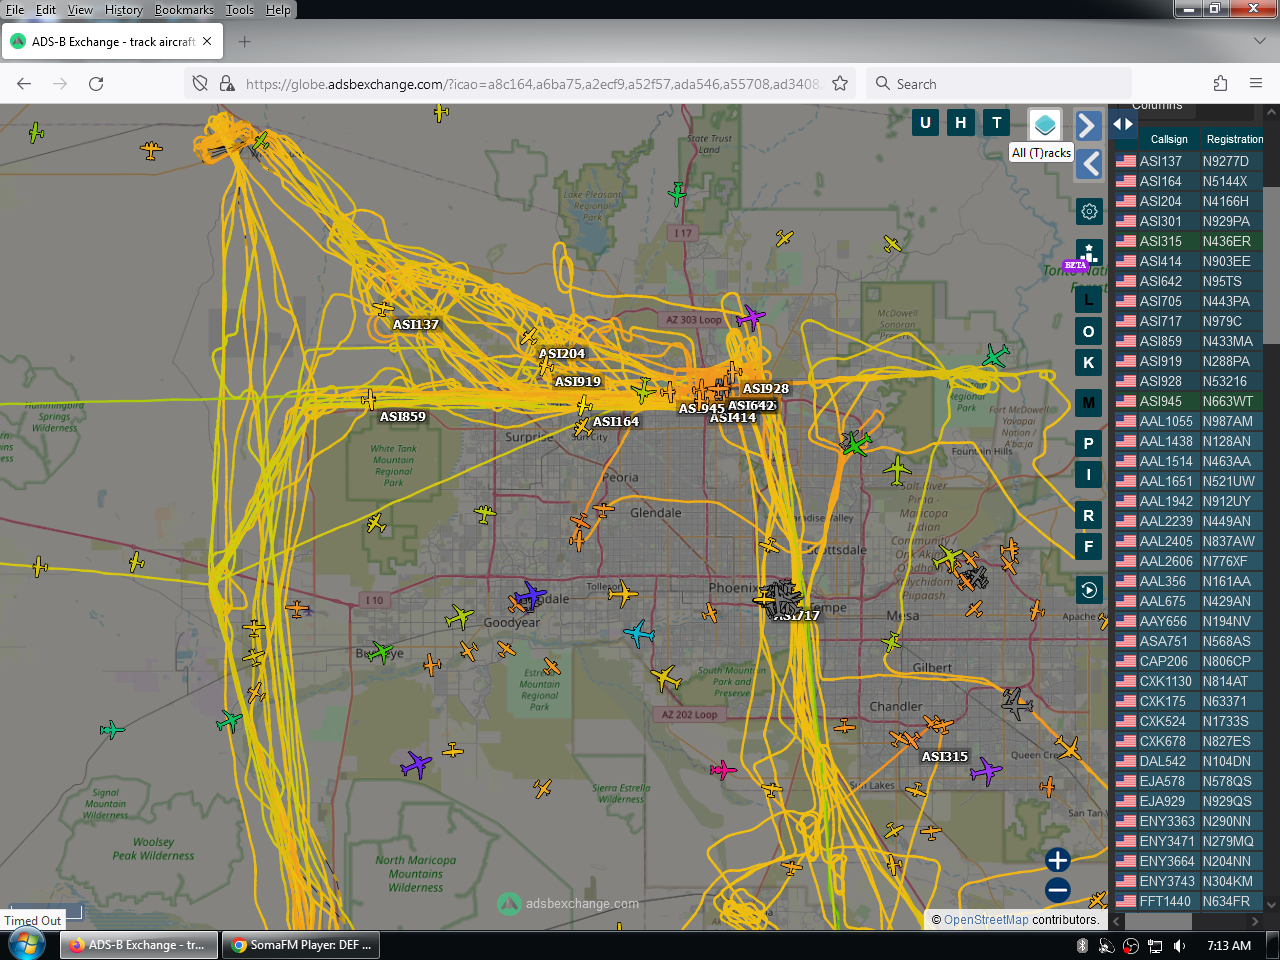The height and width of the screenshot is (960, 1280).
Task: Open the Help menu
Action: [278, 10]
